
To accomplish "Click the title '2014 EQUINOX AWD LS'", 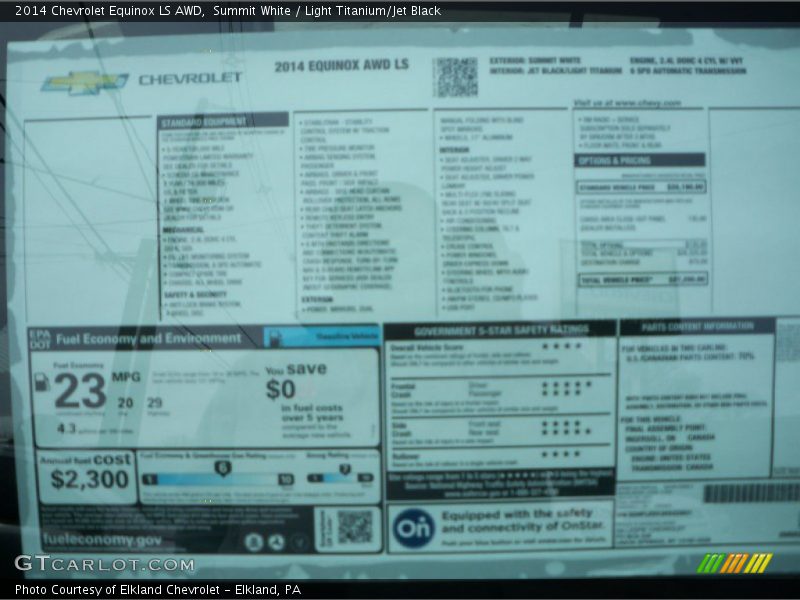I will coord(341,66).
